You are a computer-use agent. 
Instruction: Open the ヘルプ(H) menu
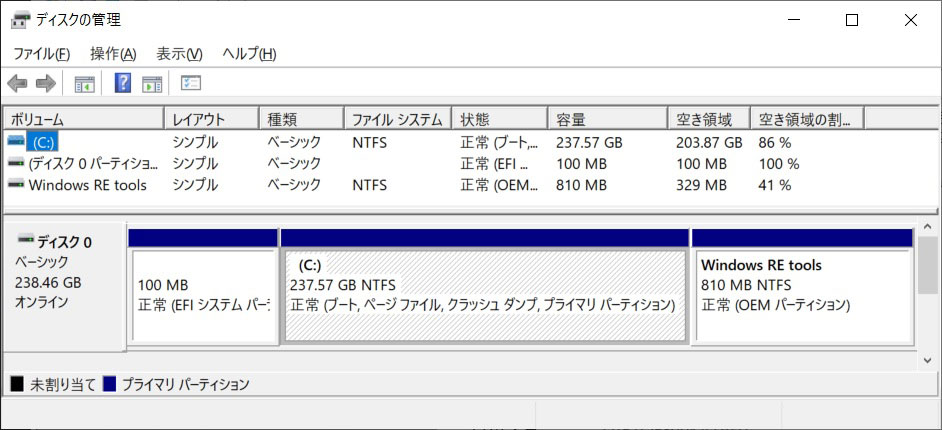[249, 53]
